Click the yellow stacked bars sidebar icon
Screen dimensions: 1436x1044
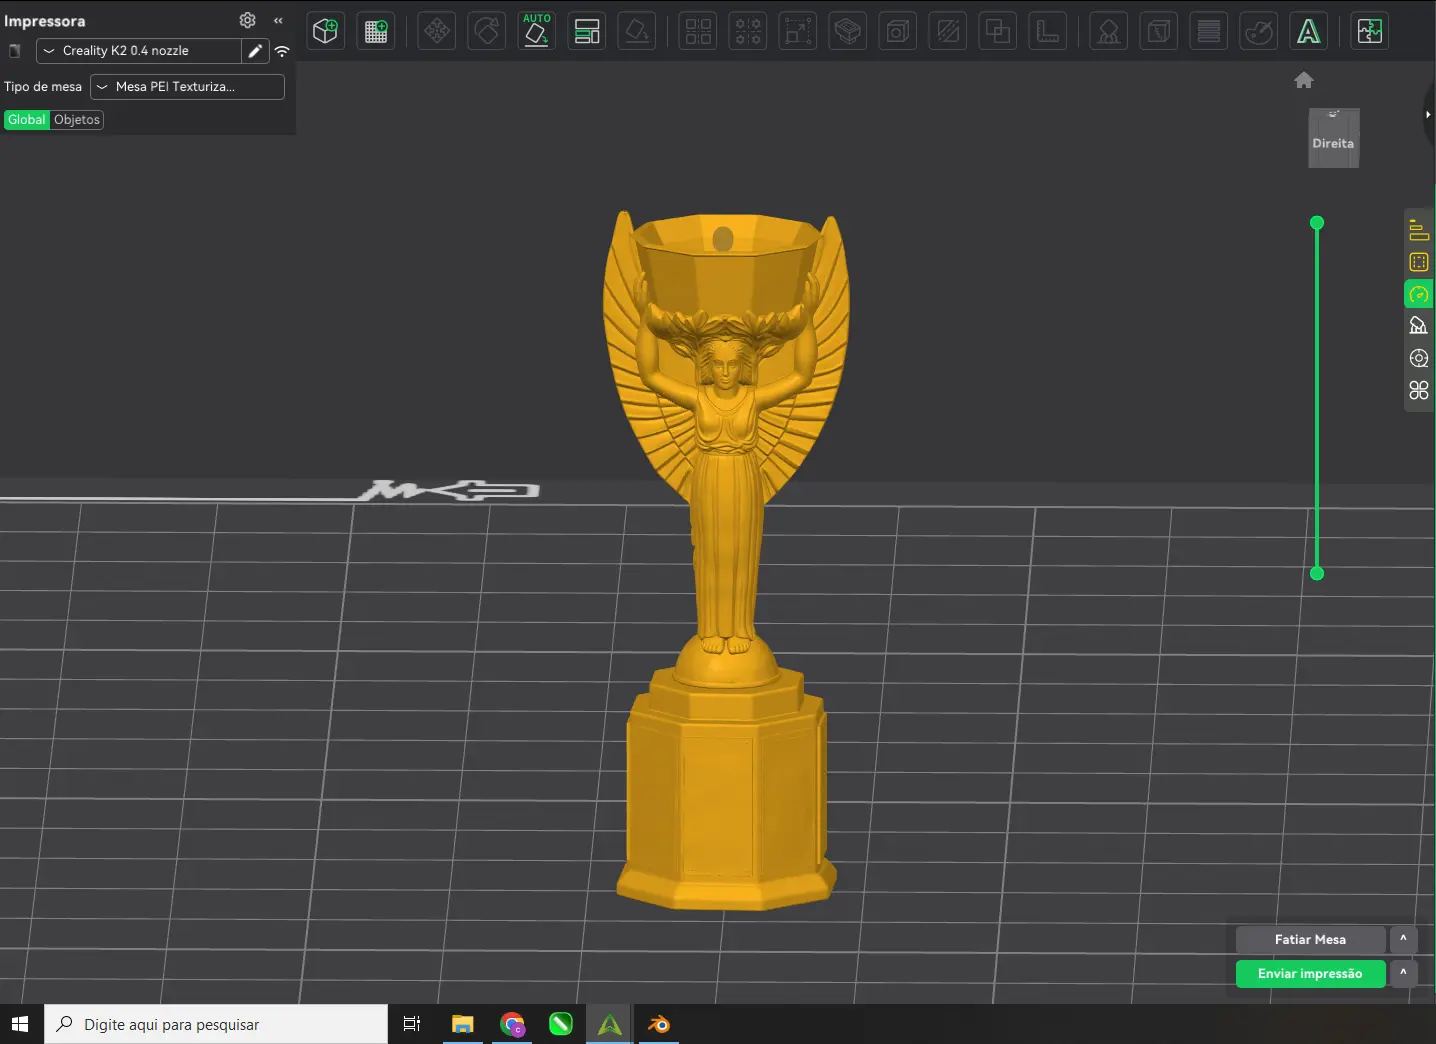pos(1419,230)
